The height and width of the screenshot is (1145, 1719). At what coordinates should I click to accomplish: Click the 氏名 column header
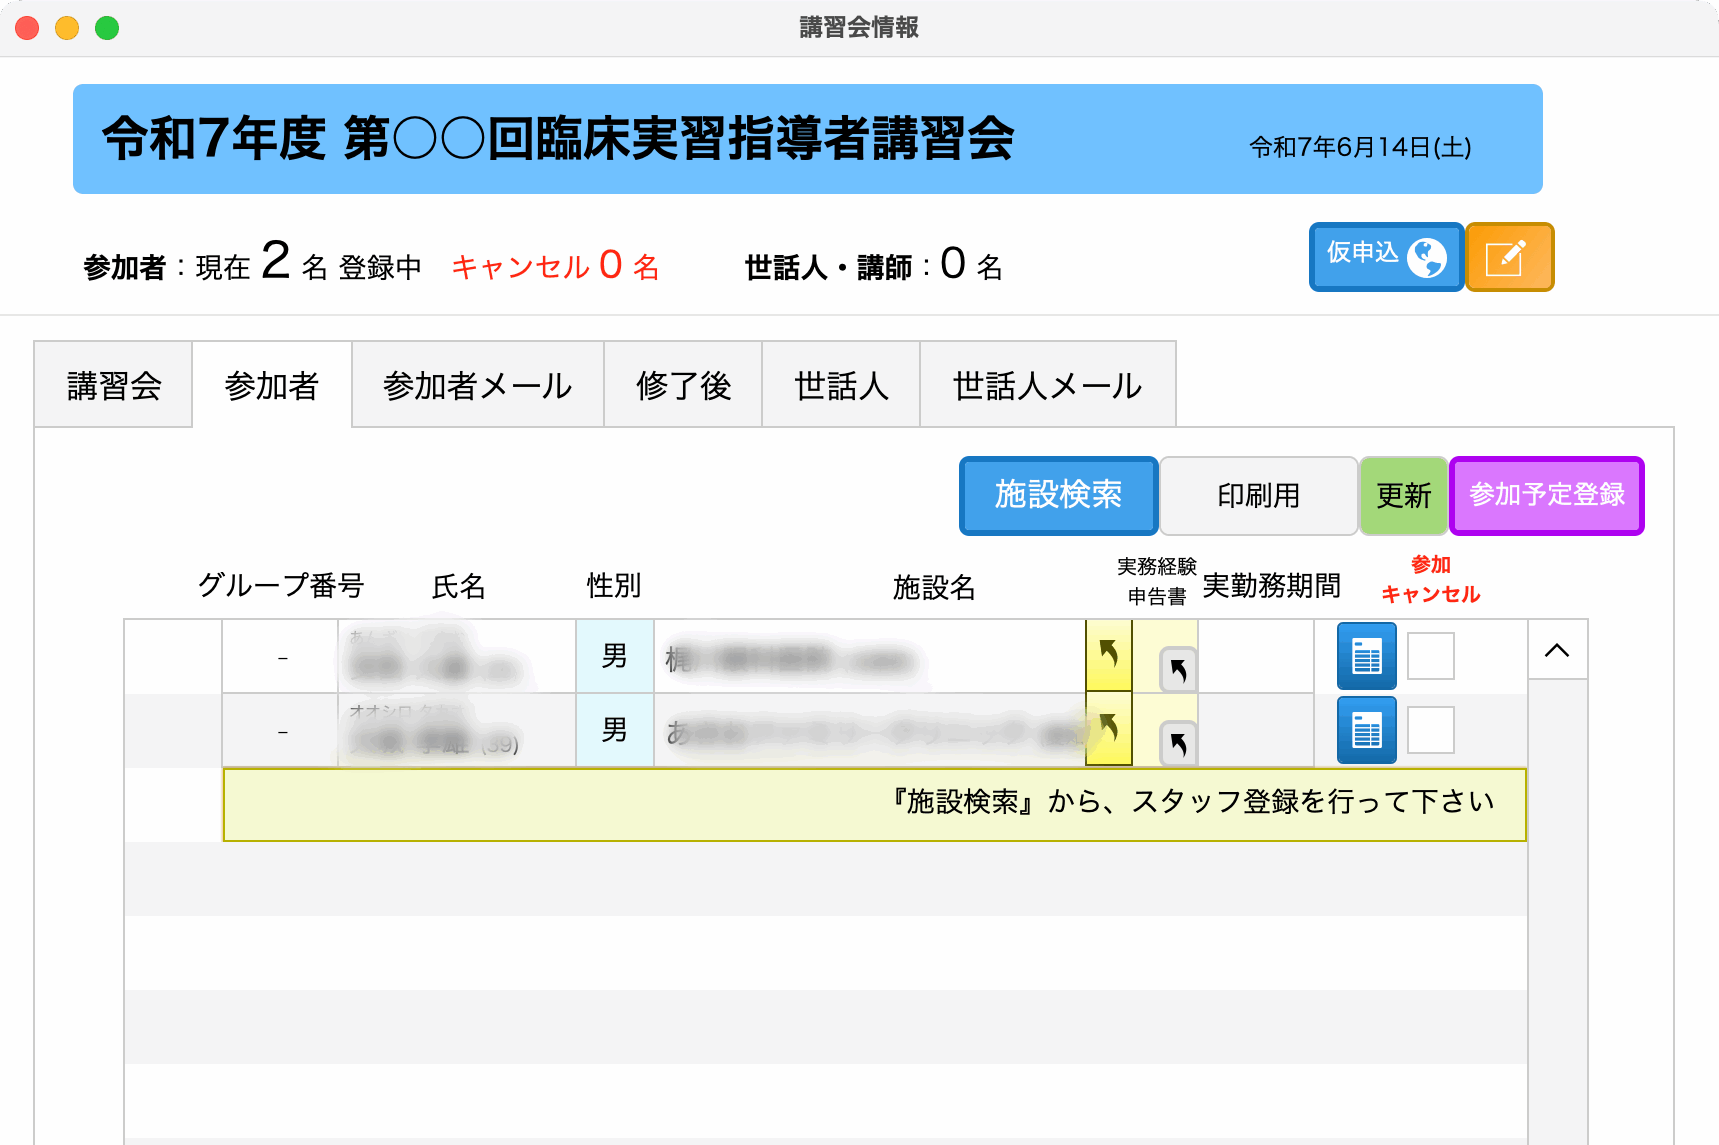pyautogui.click(x=459, y=586)
